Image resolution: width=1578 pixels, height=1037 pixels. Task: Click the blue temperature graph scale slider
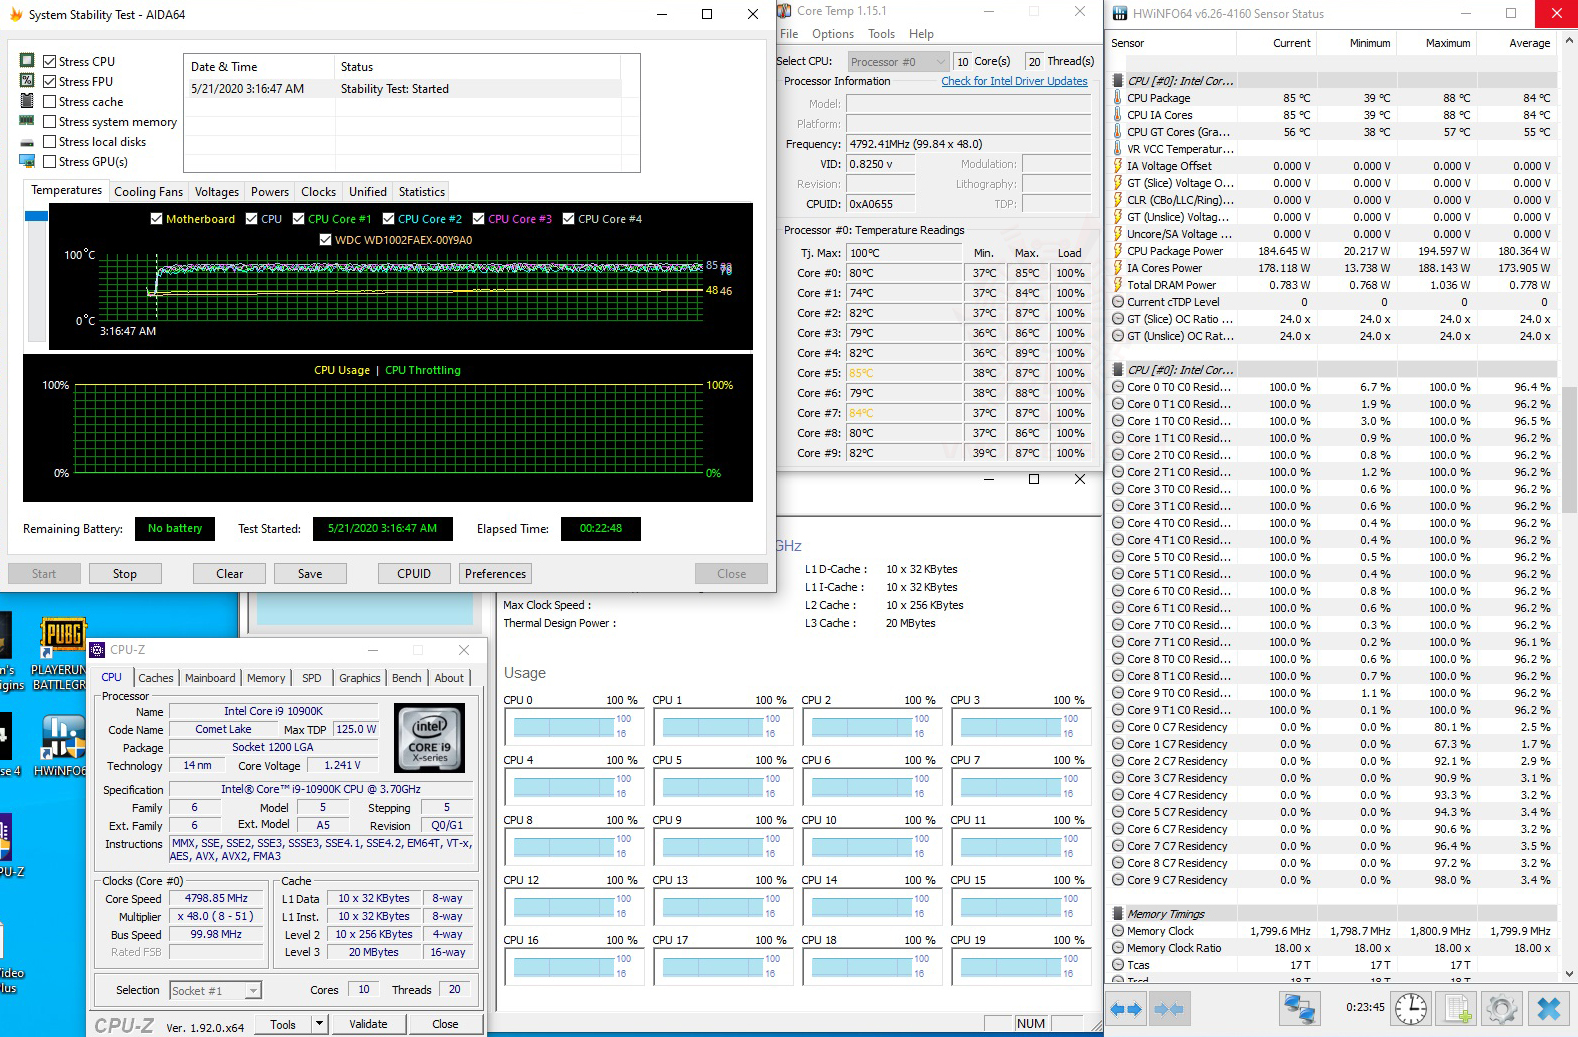click(36, 216)
